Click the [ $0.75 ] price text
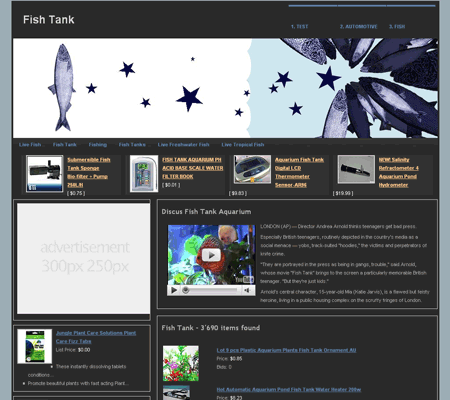This screenshot has height=400, width=450. pyautogui.click(x=76, y=193)
